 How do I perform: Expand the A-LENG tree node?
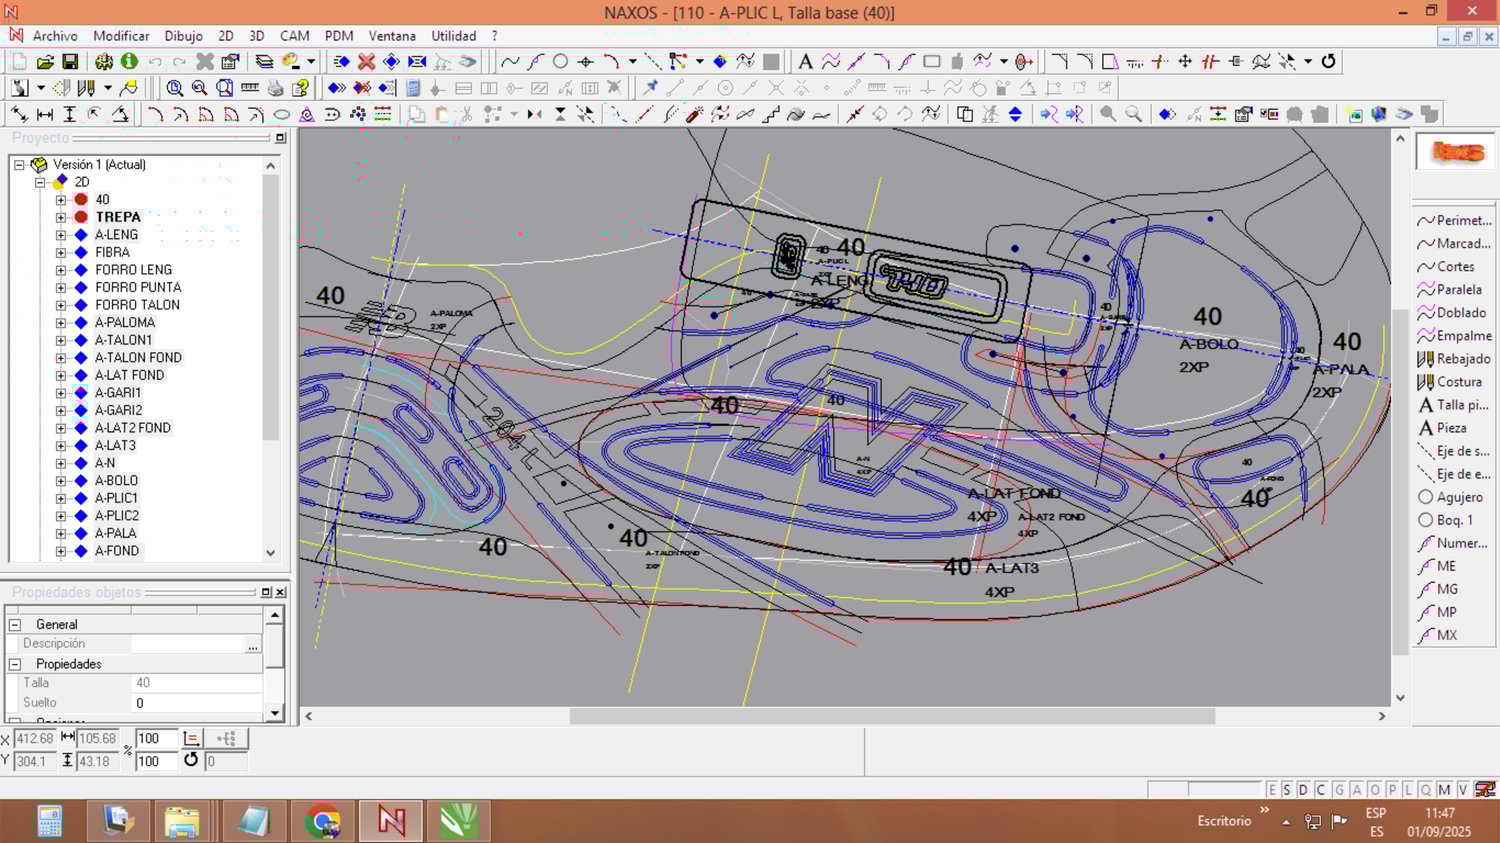click(x=61, y=235)
